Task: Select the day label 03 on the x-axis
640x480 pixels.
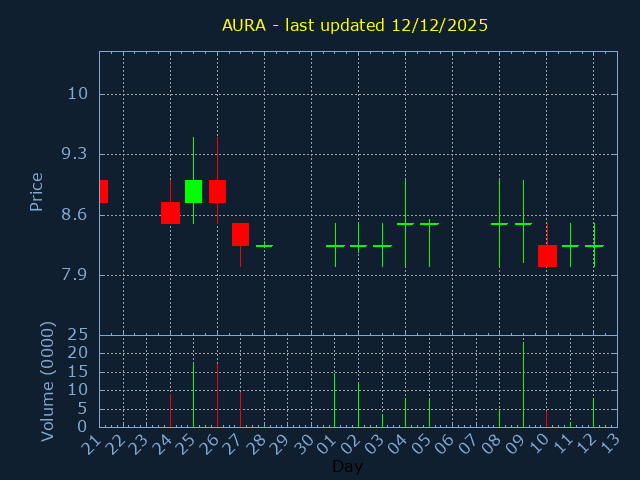Action: [373, 444]
